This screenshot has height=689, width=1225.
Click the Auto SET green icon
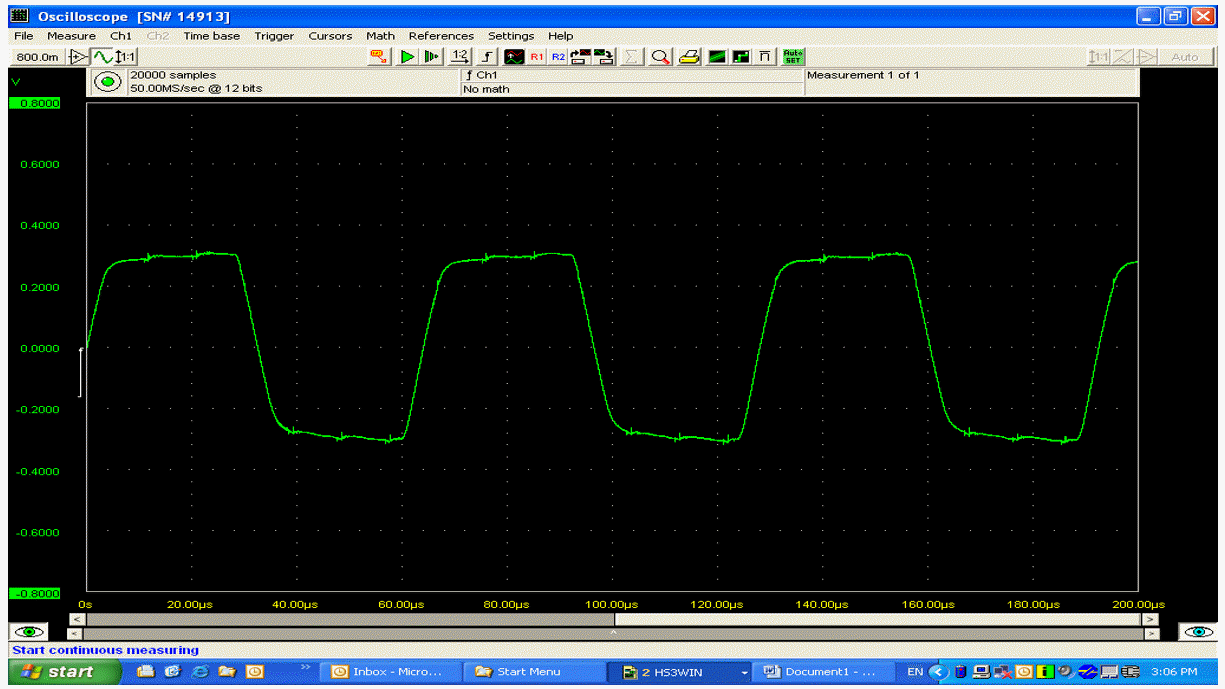pyautogui.click(x=793, y=57)
